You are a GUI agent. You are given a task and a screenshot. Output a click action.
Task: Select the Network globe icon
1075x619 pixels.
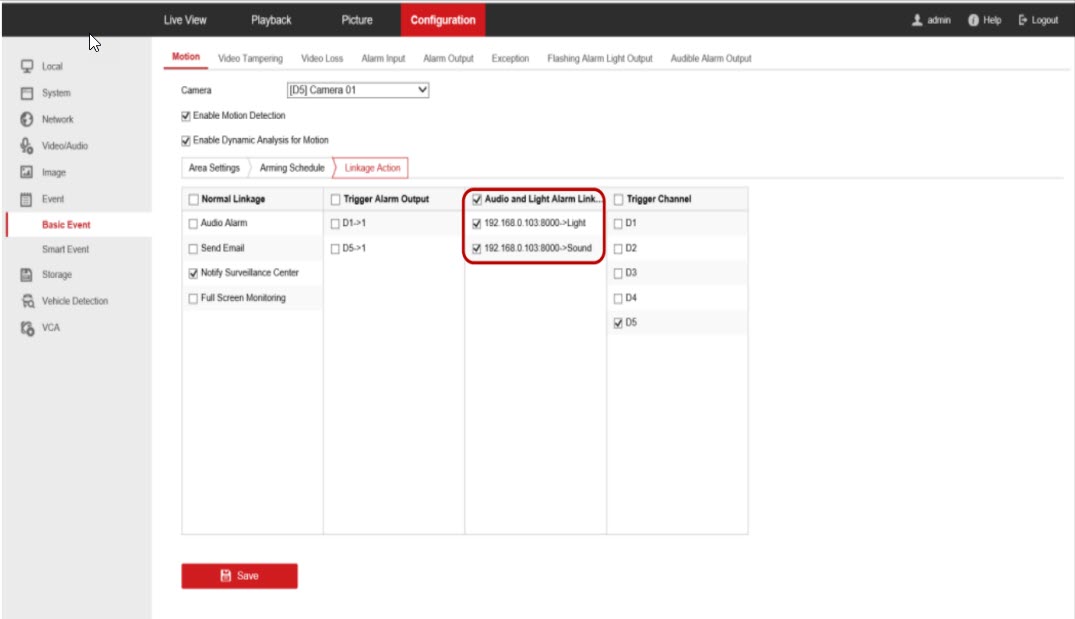tap(28, 119)
